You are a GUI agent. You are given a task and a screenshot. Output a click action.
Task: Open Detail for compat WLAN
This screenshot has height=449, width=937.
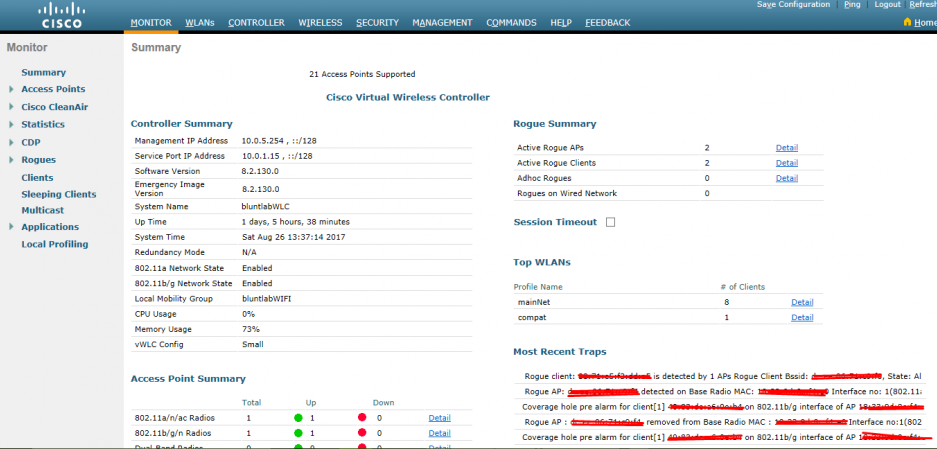pyautogui.click(x=803, y=317)
